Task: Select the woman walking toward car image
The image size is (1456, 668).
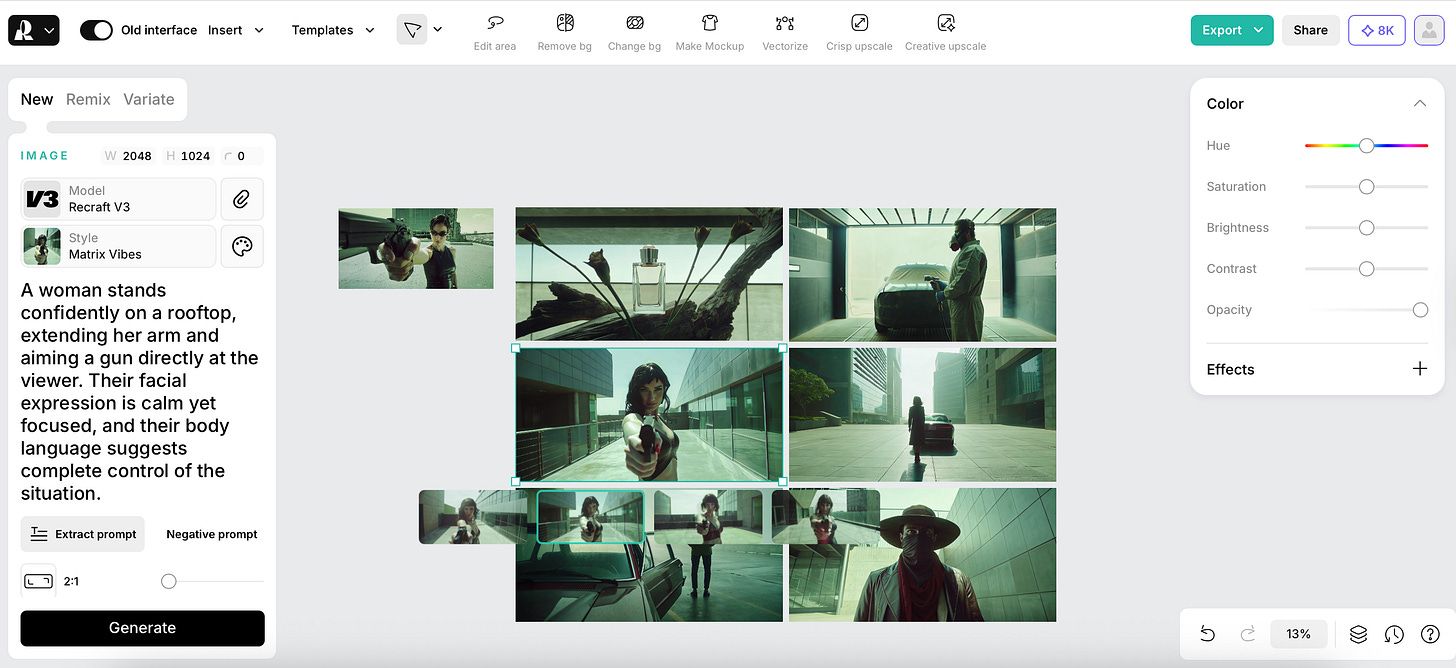Action: point(922,414)
